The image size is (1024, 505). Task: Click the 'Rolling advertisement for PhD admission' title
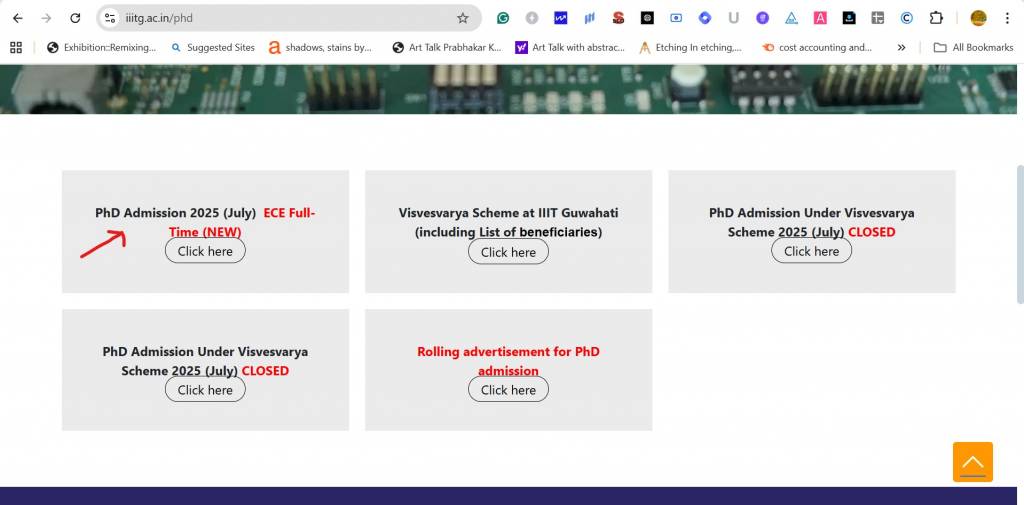508,361
